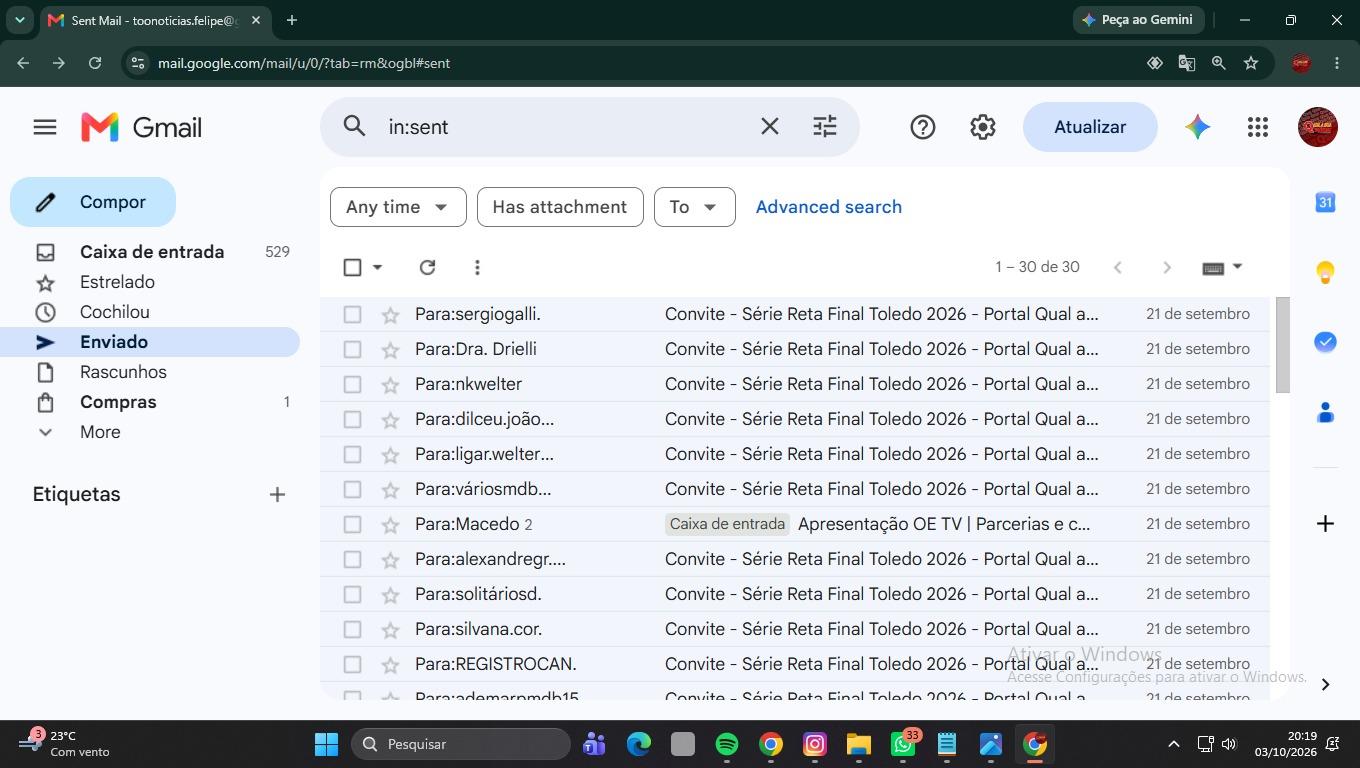This screenshot has width=1360, height=768.
Task: Open the Google apps grid
Action: coord(1258,127)
